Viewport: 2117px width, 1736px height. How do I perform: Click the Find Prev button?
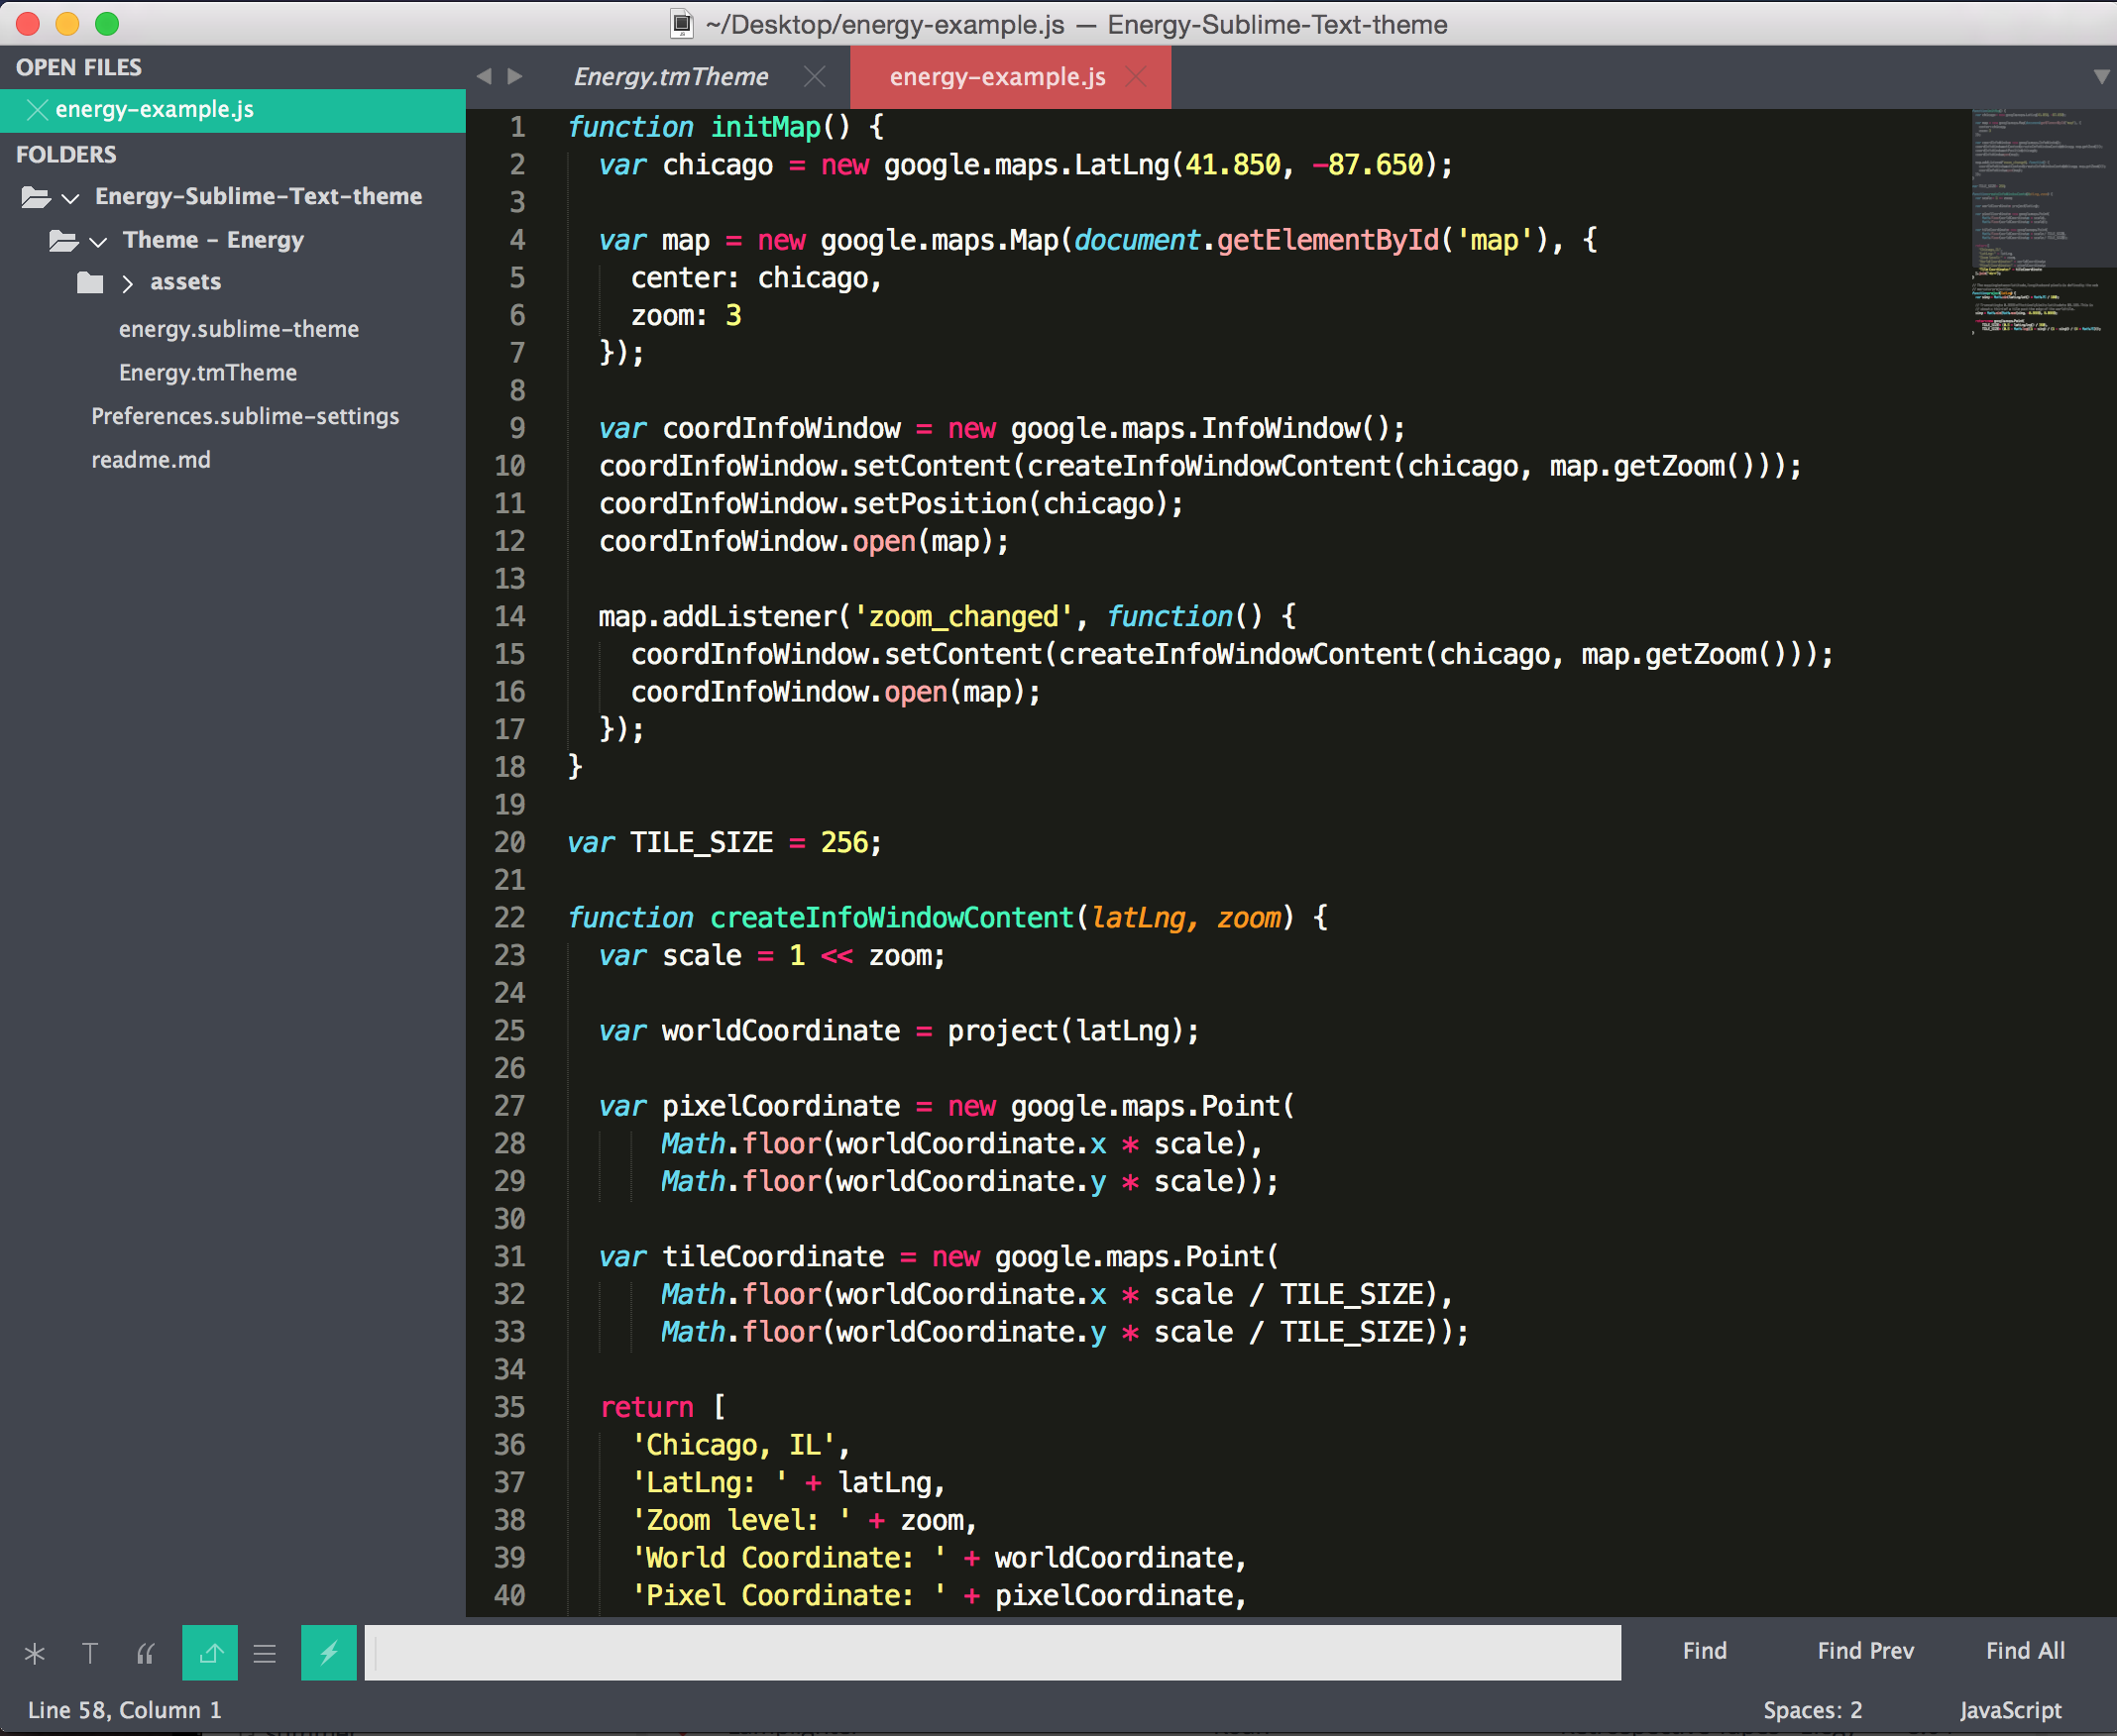[x=1865, y=1651]
